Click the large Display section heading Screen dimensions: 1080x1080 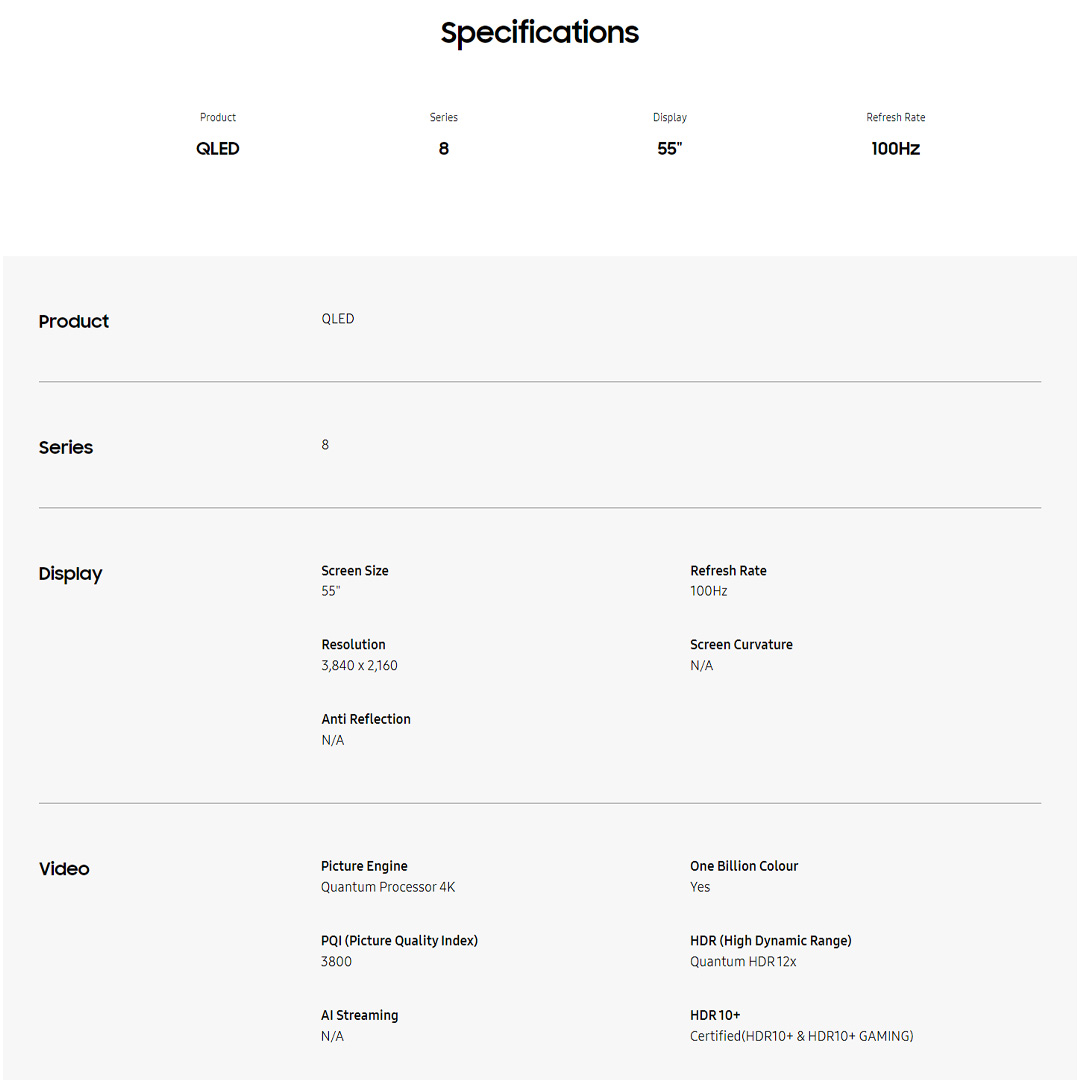pyautogui.click(x=70, y=574)
